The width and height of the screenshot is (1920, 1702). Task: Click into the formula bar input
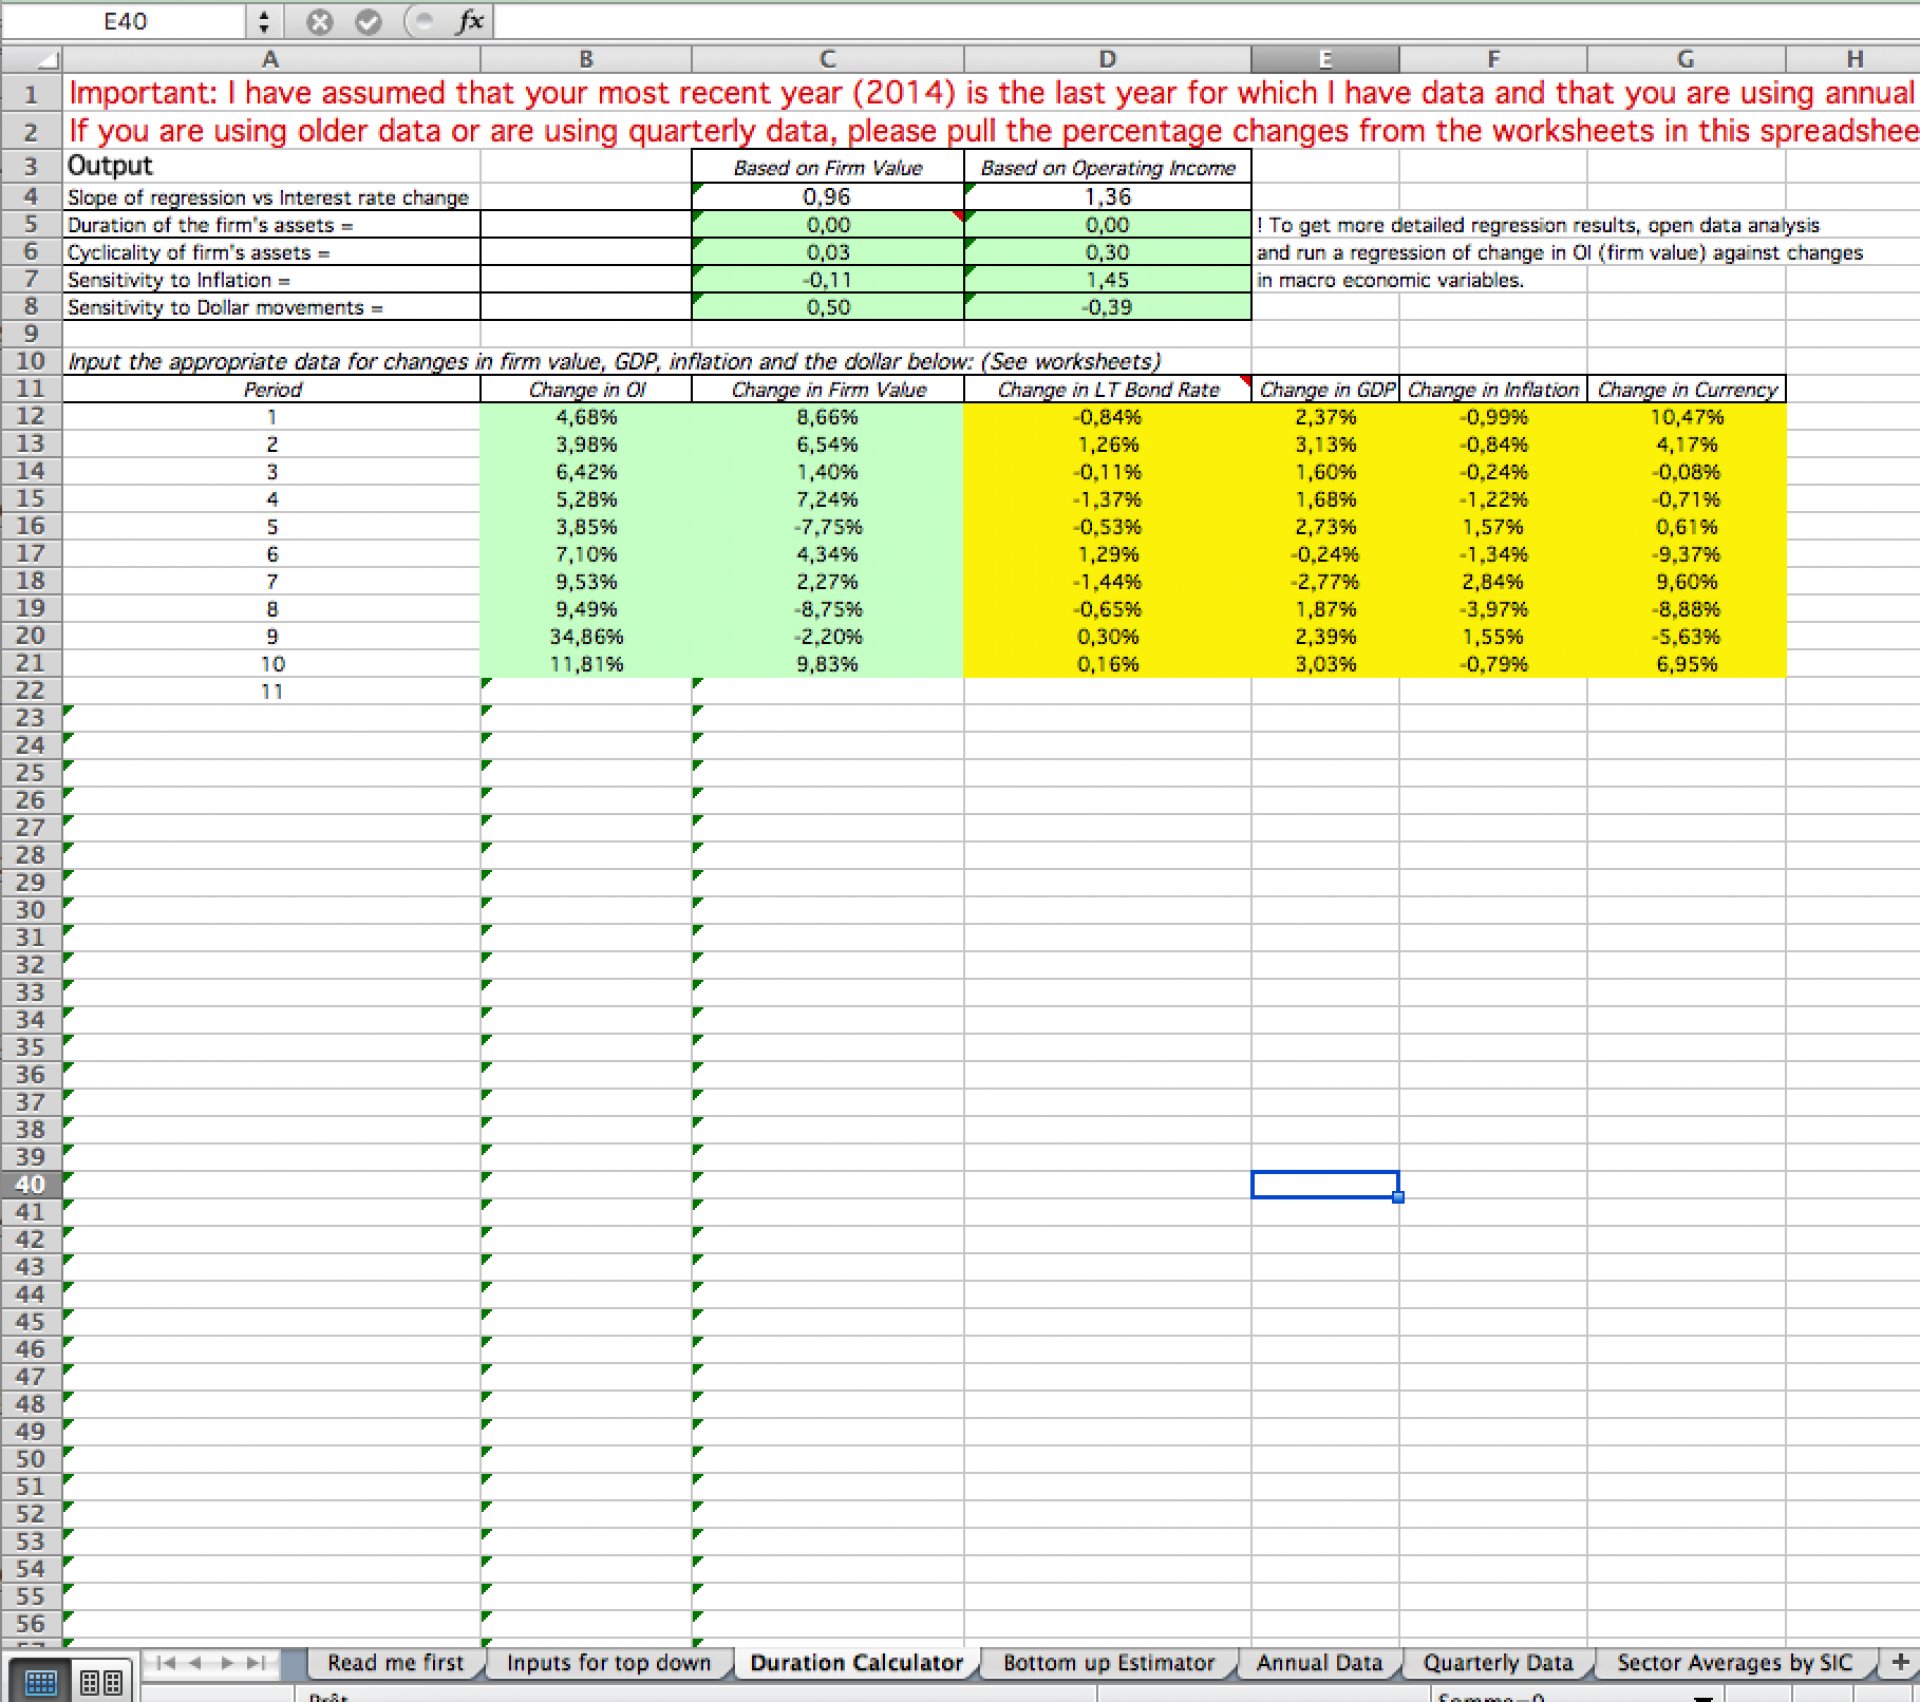1205,21
